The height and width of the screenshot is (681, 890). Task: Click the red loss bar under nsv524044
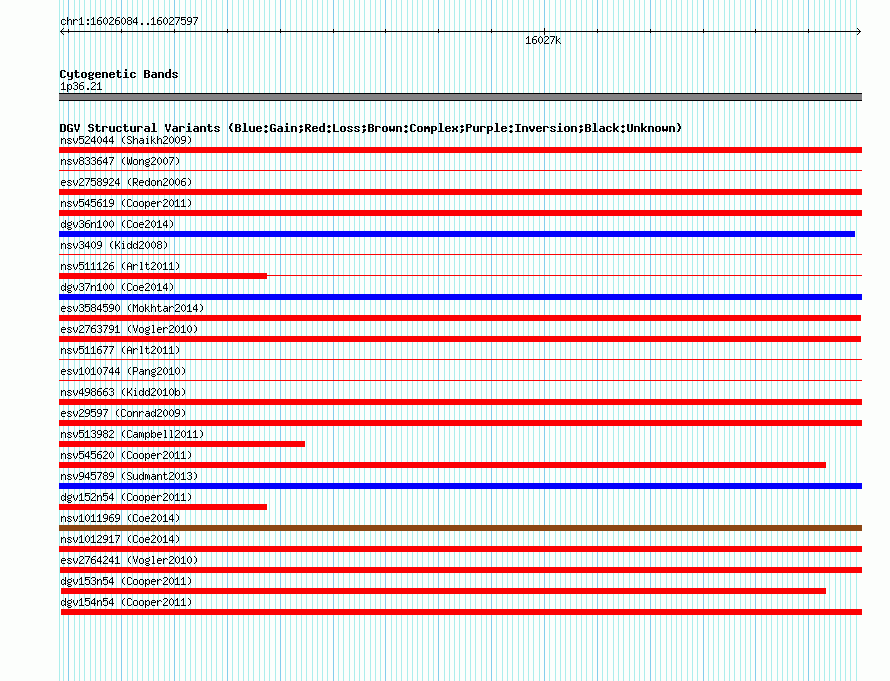click(x=460, y=150)
